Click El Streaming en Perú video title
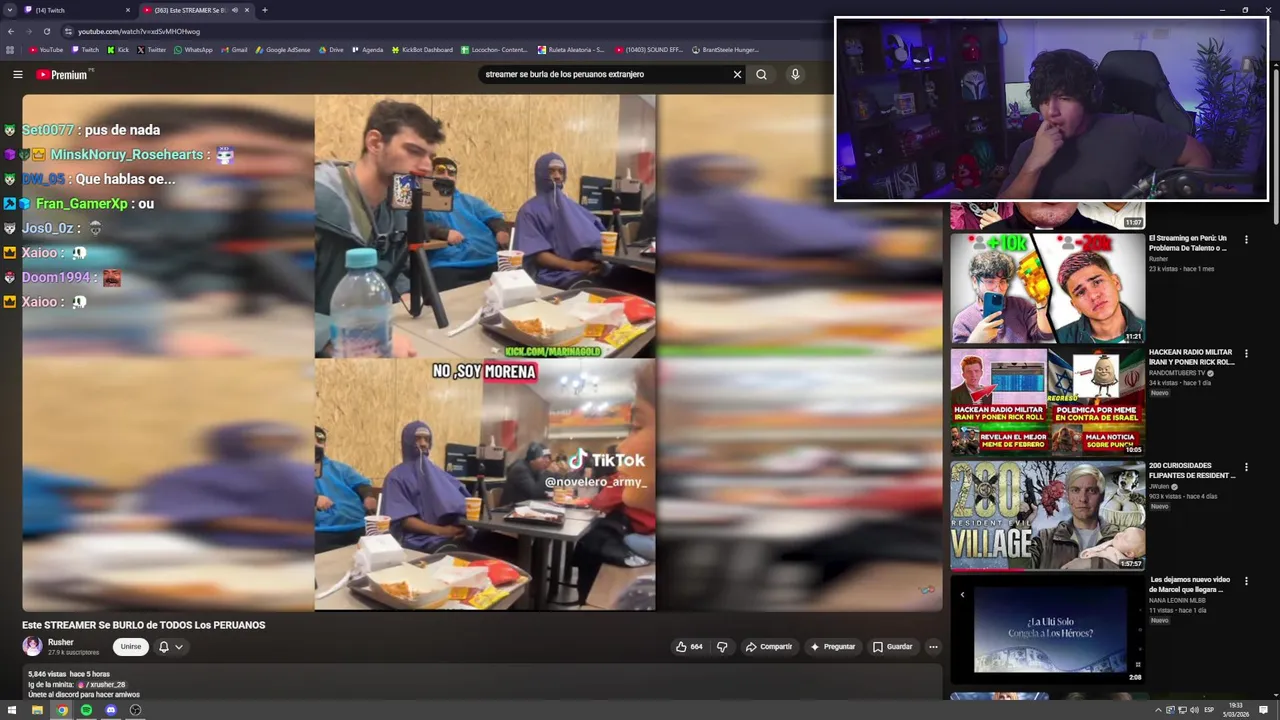Image resolution: width=1280 pixels, height=720 pixels. point(1188,243)
